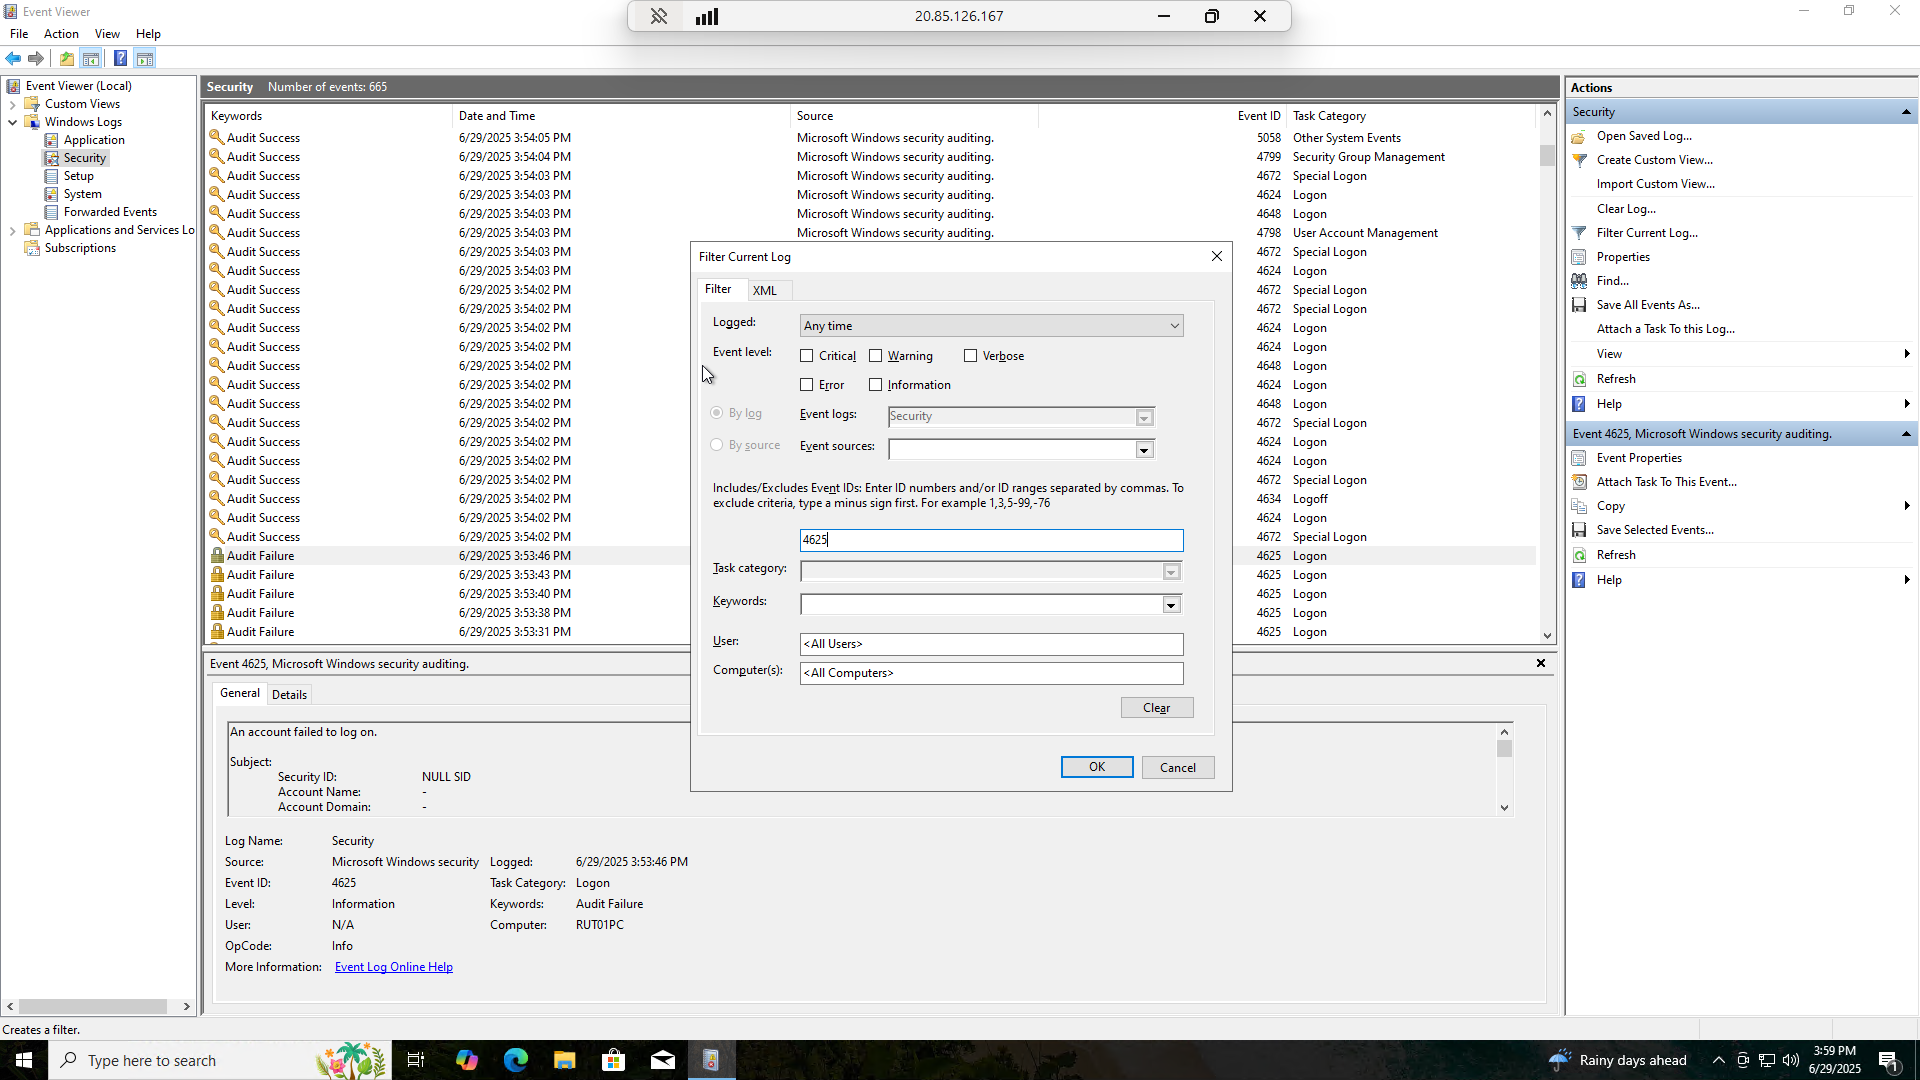Click Show/Hide Action Pane toolbar icon
Viewport: 1920px width, 1080px height.
tap(145, 58)
